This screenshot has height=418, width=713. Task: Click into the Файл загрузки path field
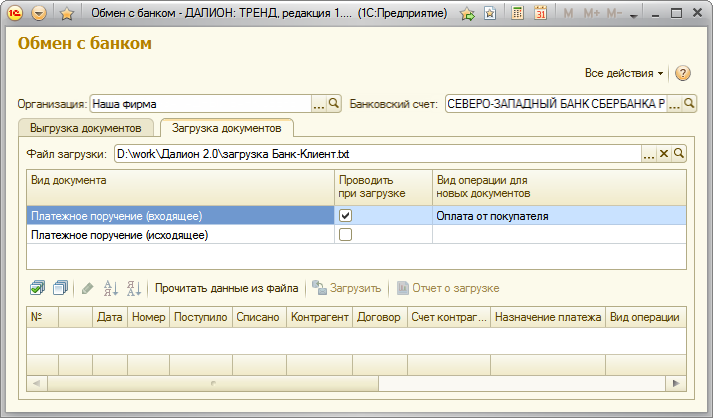[377, 154]
